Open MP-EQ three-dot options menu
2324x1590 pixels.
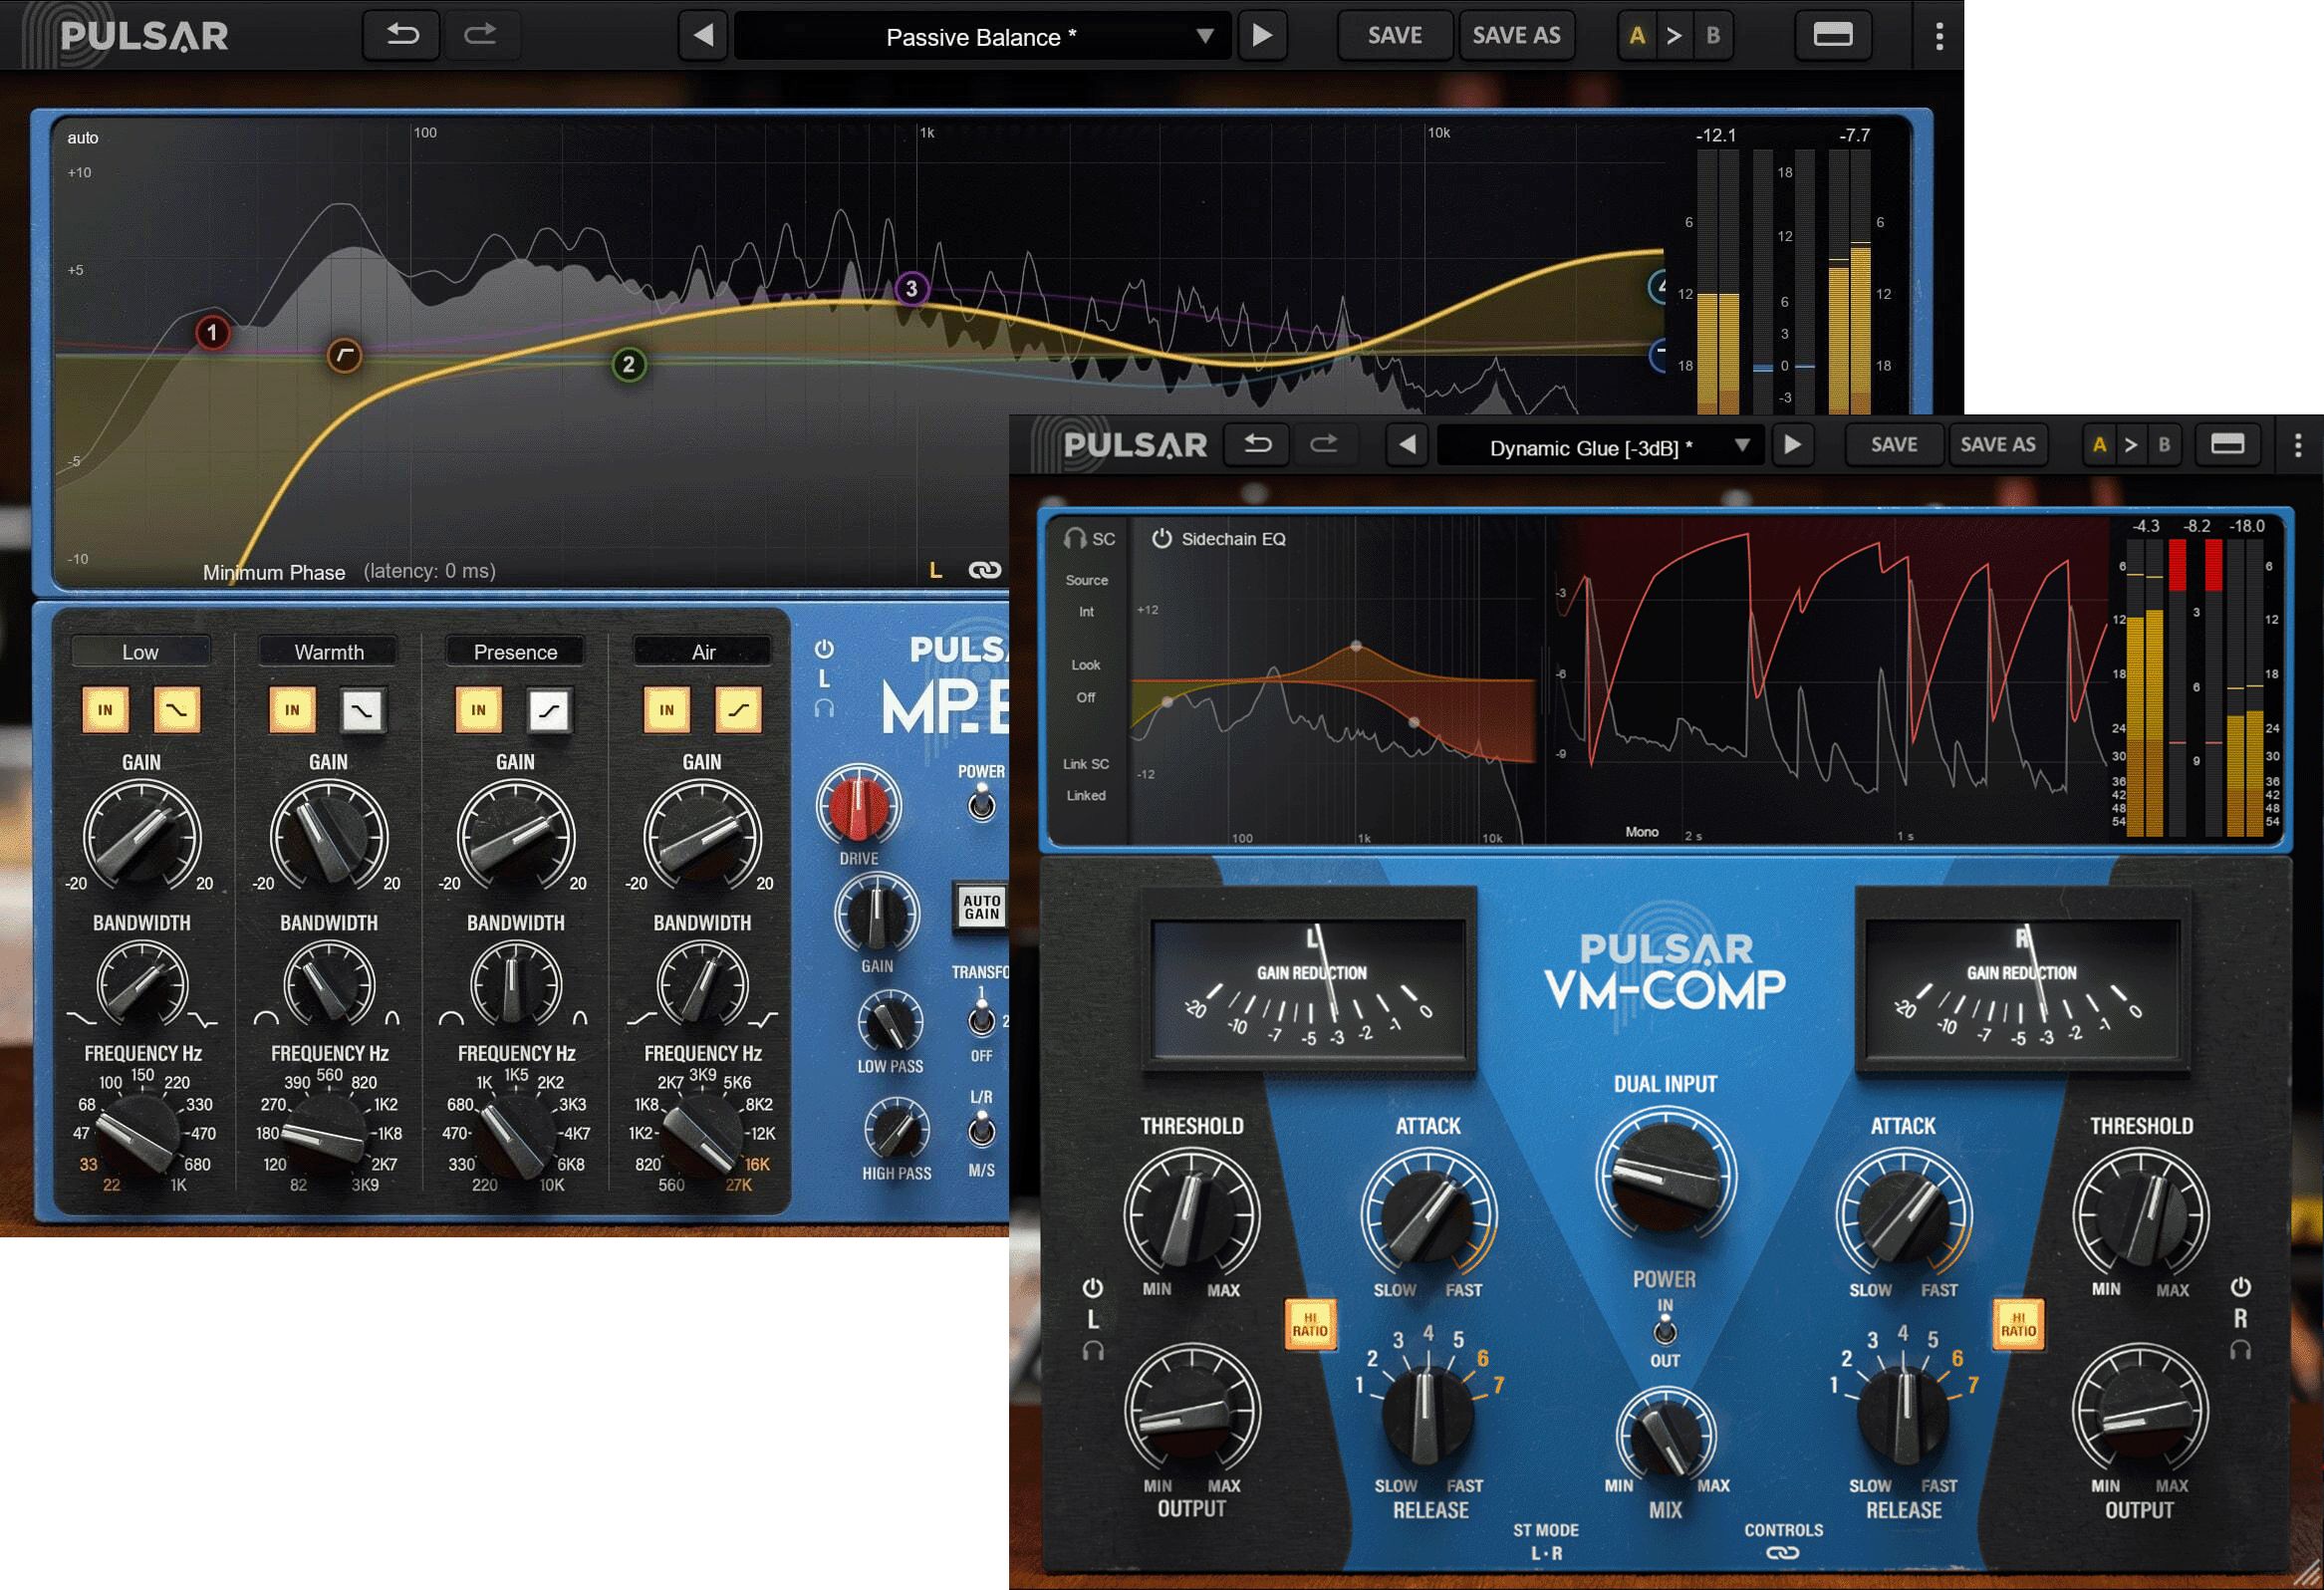(1939, 36)
